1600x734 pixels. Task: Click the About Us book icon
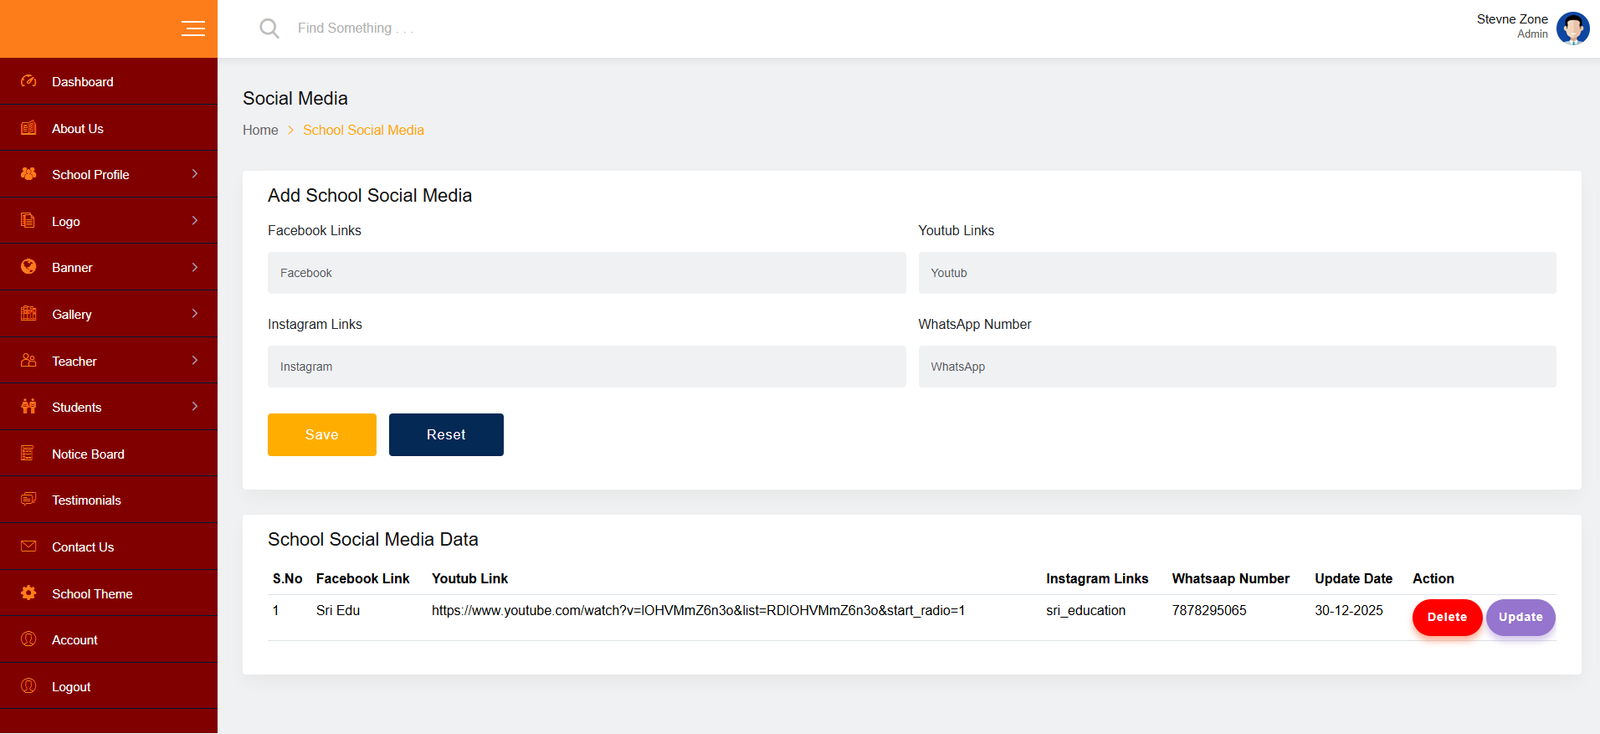click(x=29, y=128)
